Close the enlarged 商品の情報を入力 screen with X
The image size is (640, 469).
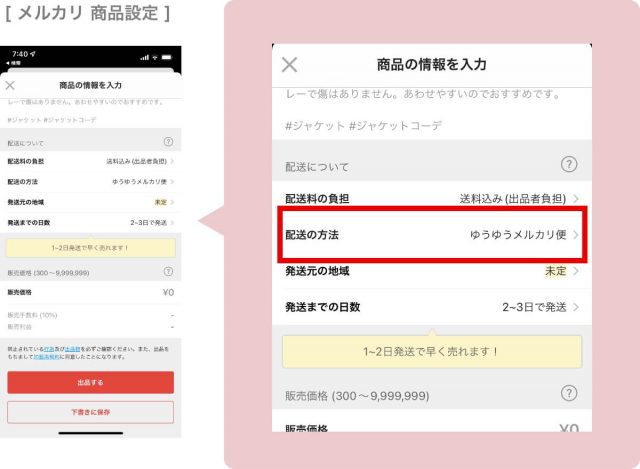pos(289,64)
